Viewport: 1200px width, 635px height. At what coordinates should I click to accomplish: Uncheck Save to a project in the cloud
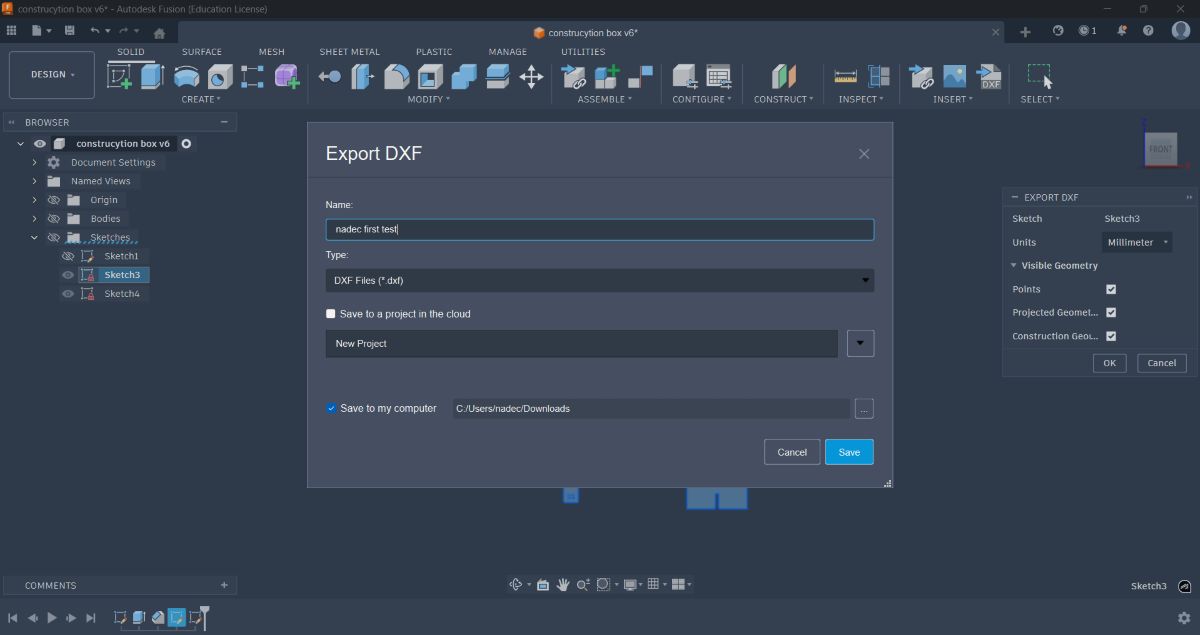330,313
